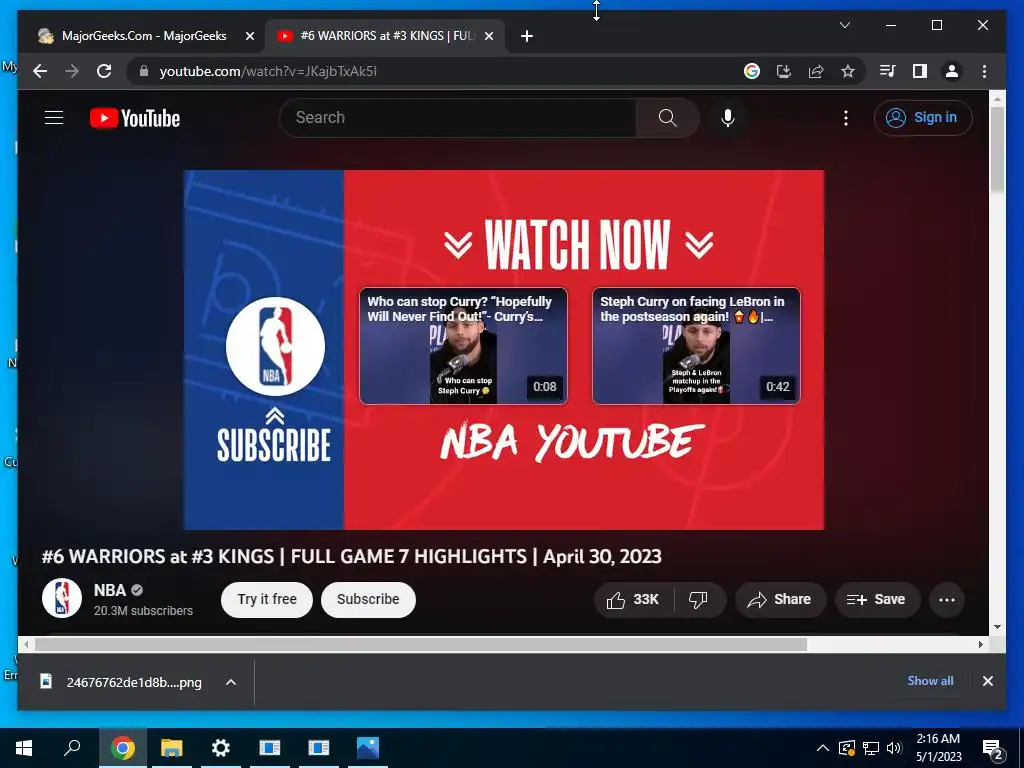Open the YouTube hamburger guide menu
The image size is (1024, 768).
click(54, 118)
